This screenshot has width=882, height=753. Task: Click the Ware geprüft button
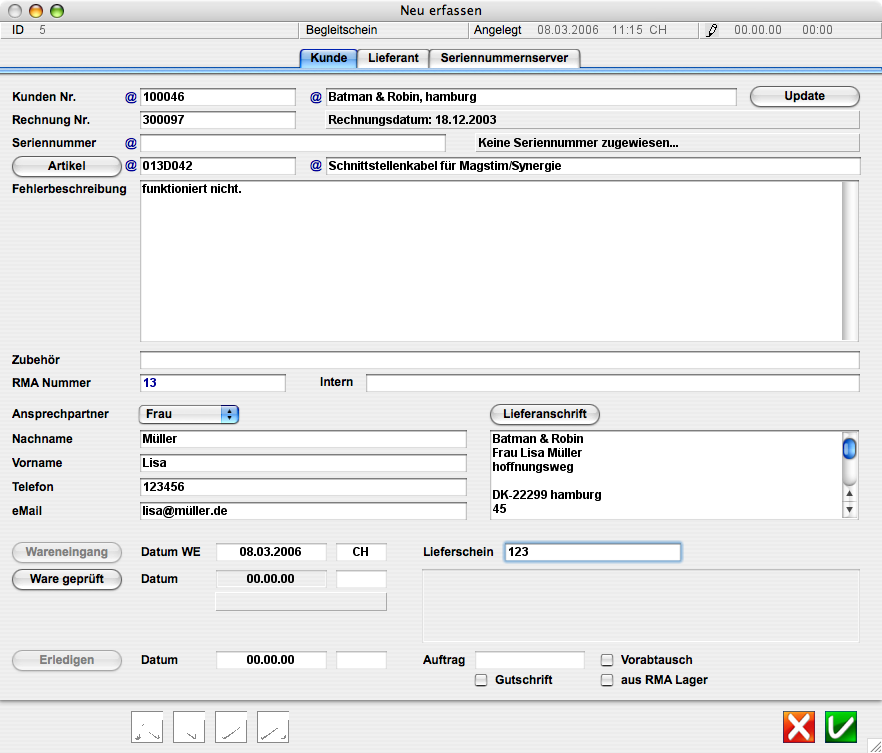click(x=67, y=579)
